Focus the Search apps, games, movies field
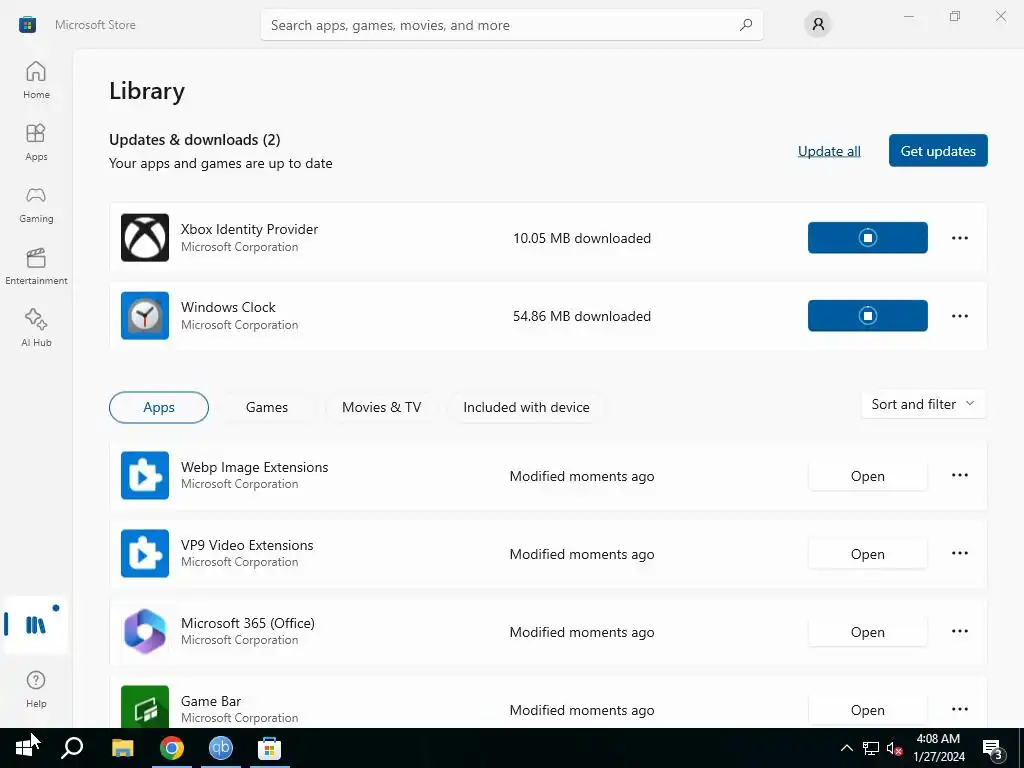This screenshot has width=1024, height=768. coord(511,25)
